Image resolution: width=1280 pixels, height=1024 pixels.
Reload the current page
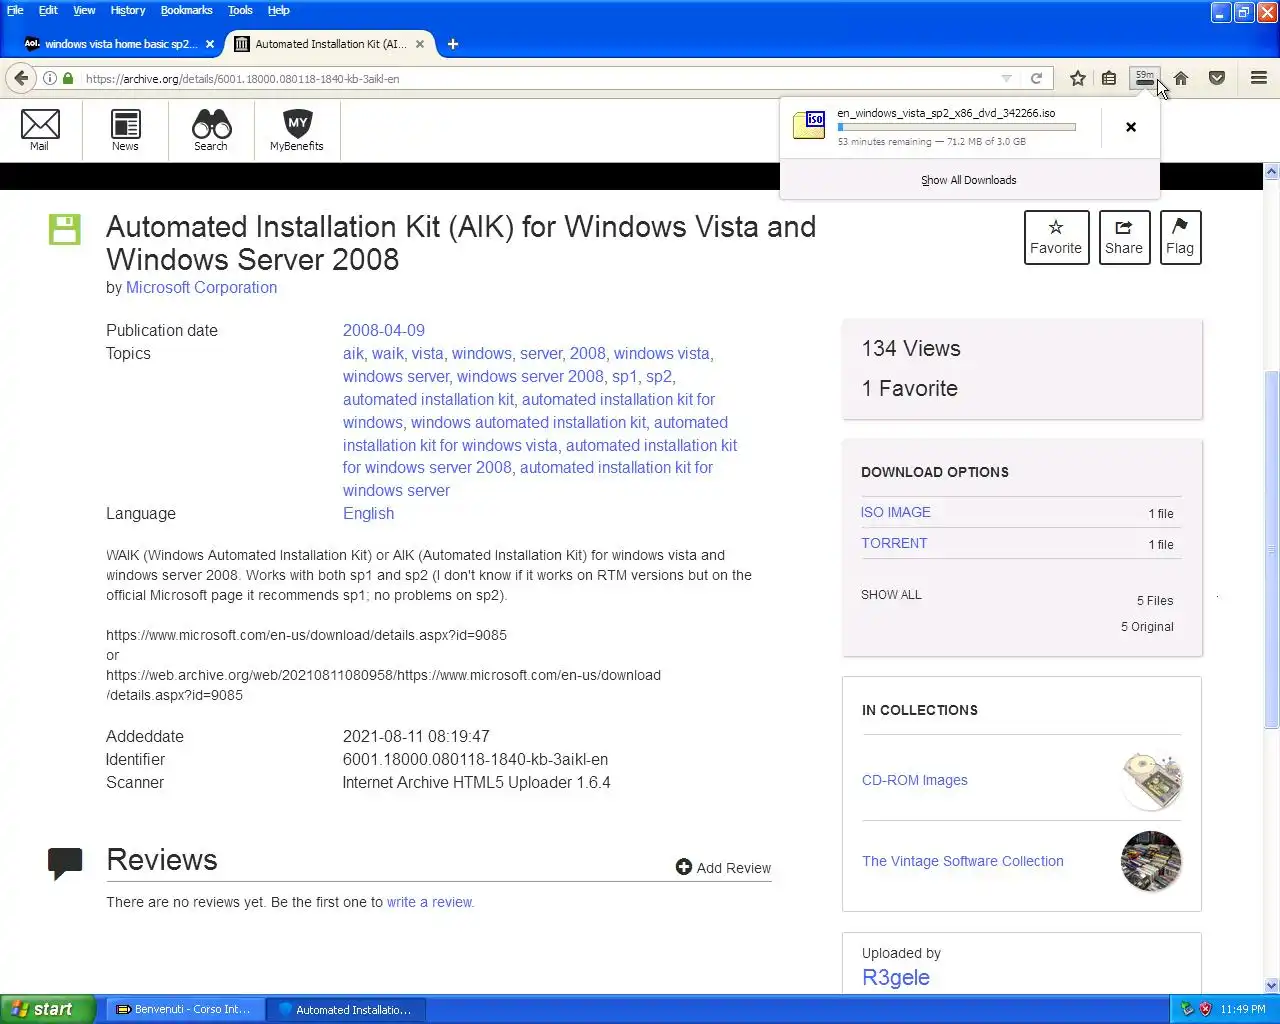(1037, 78)
